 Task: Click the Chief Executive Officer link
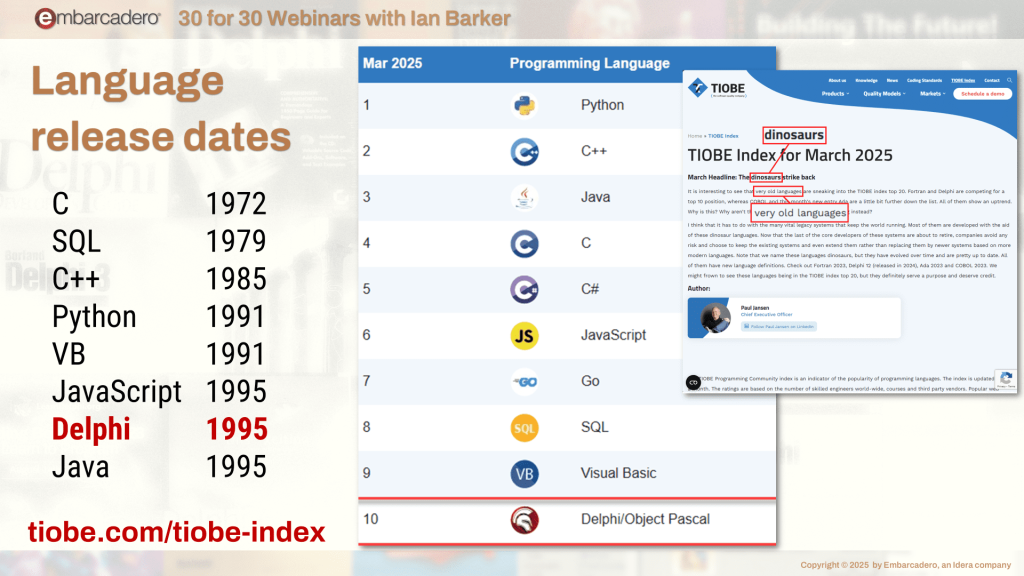pyautogui.click(x=766, y=314)
